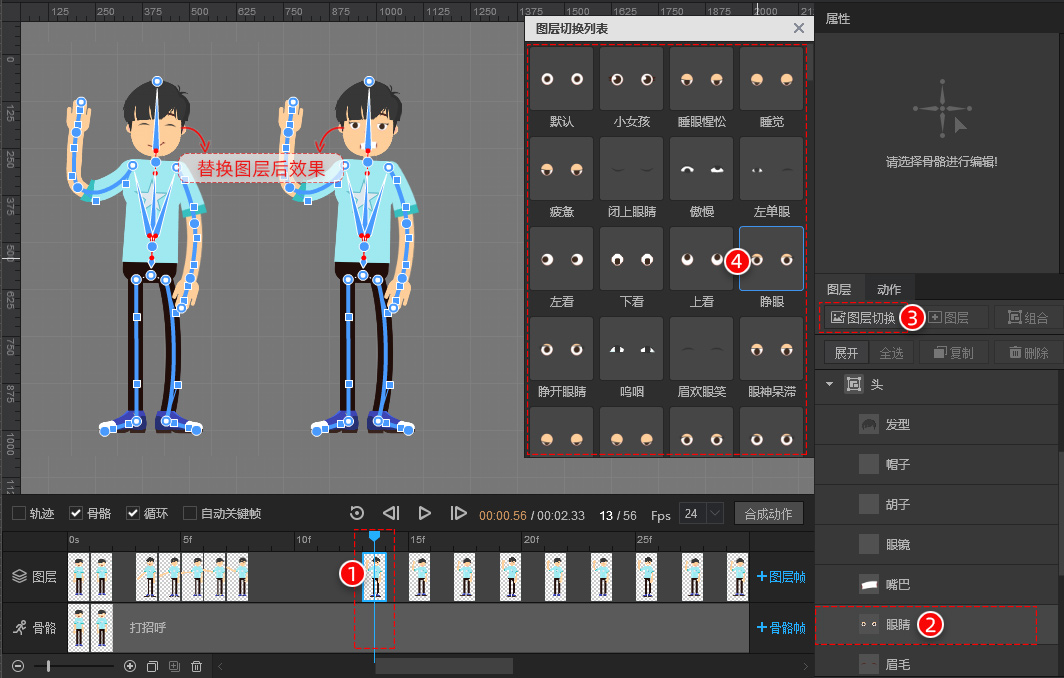Choose the 疲惫 eye style

pos(561,169)
